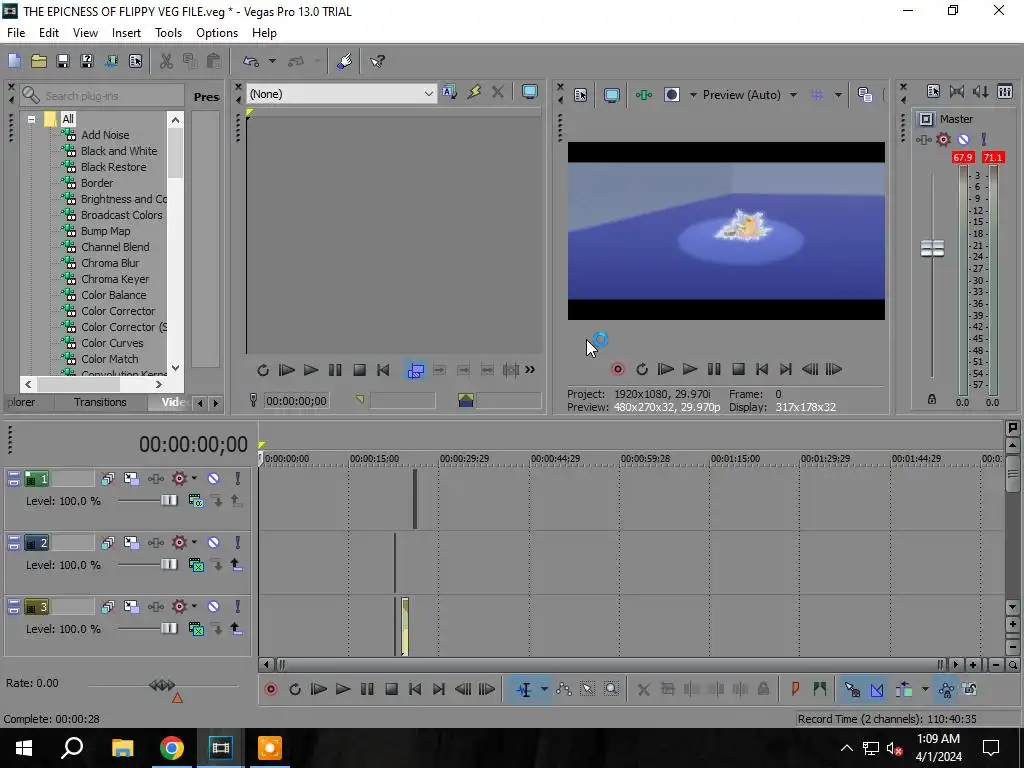This screenshot has width=1024, height=768.
Task: Select Black and White plug-in
Action: point(119,151)
